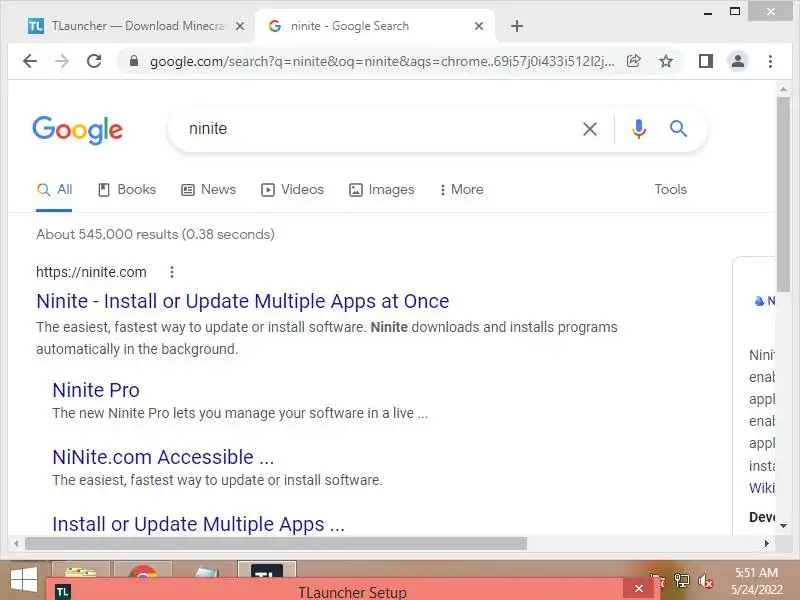The image size is (800, 600).
Task: Open the Chrome three-dot menu
Action: point(770,62)
